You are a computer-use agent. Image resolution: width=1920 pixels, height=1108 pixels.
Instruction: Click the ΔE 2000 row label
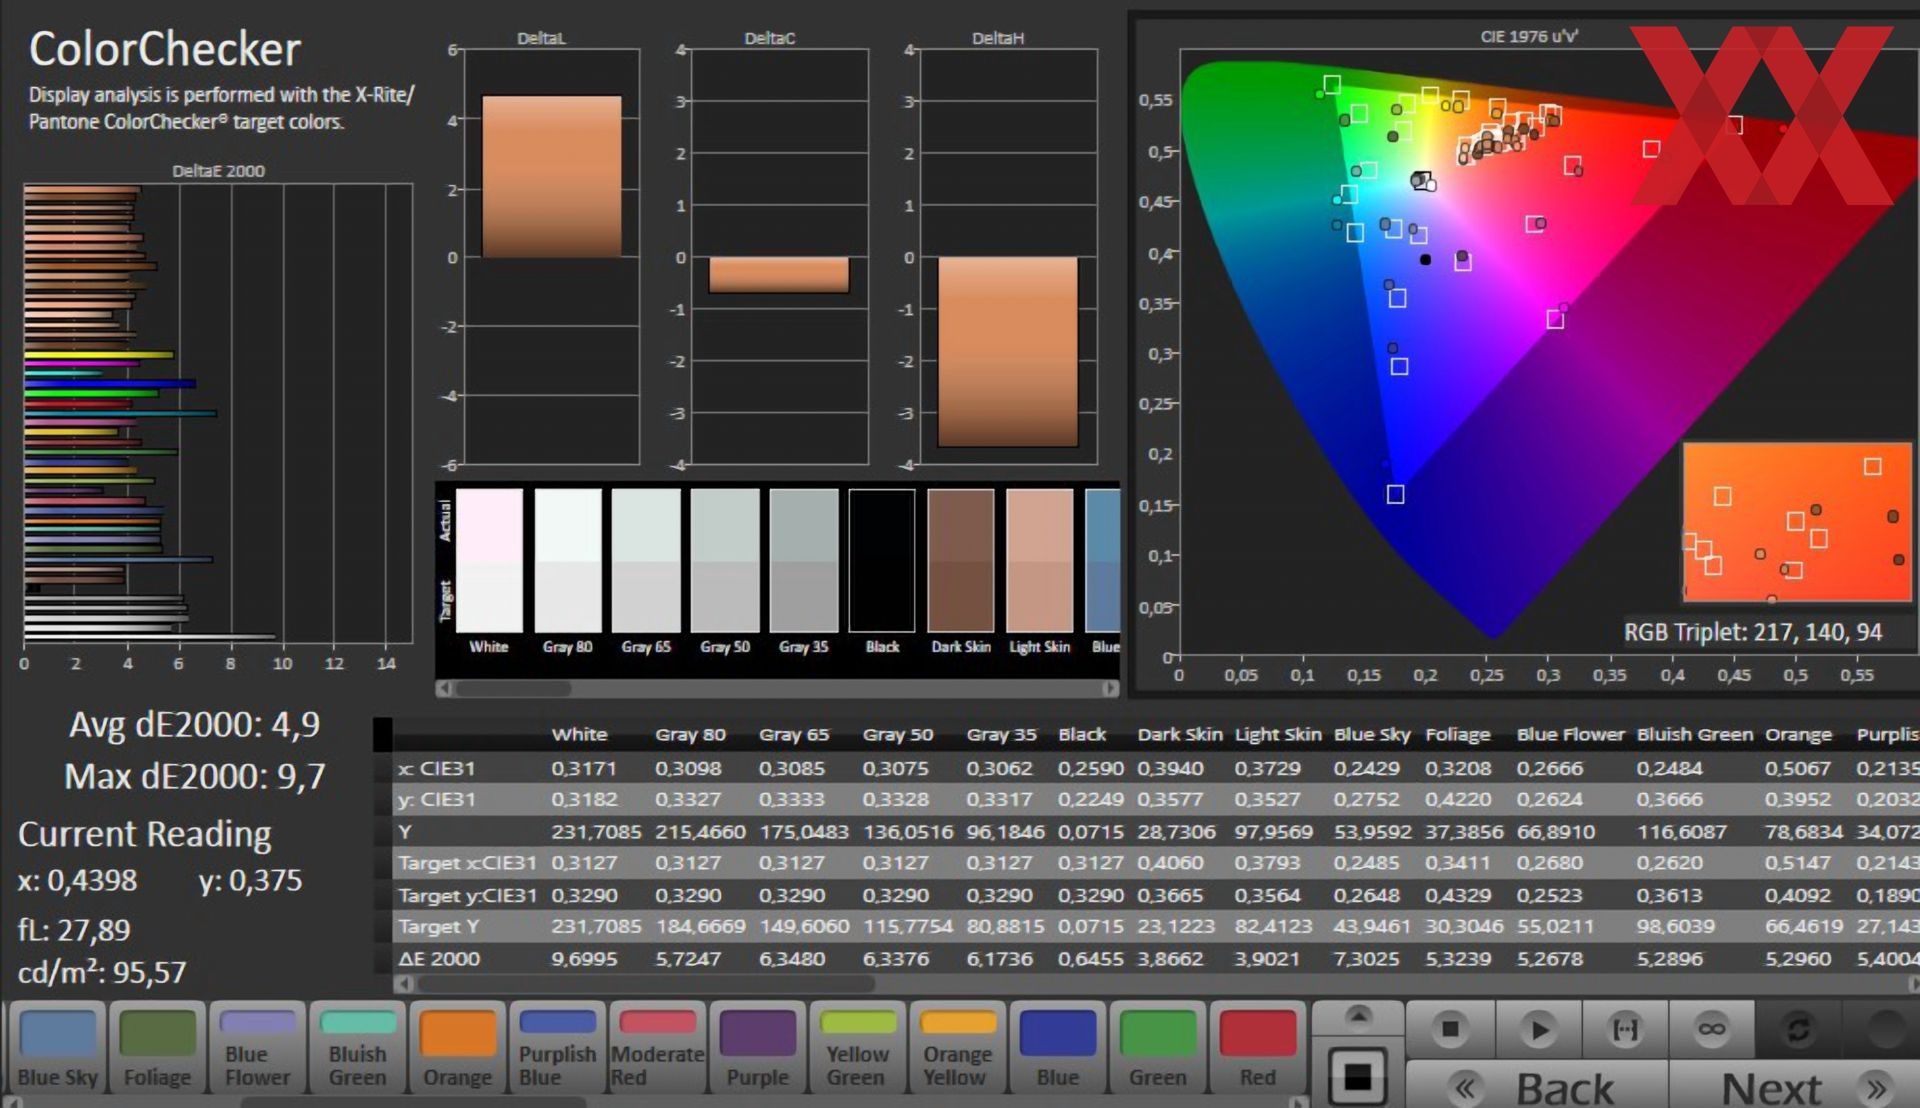(439, 959)
